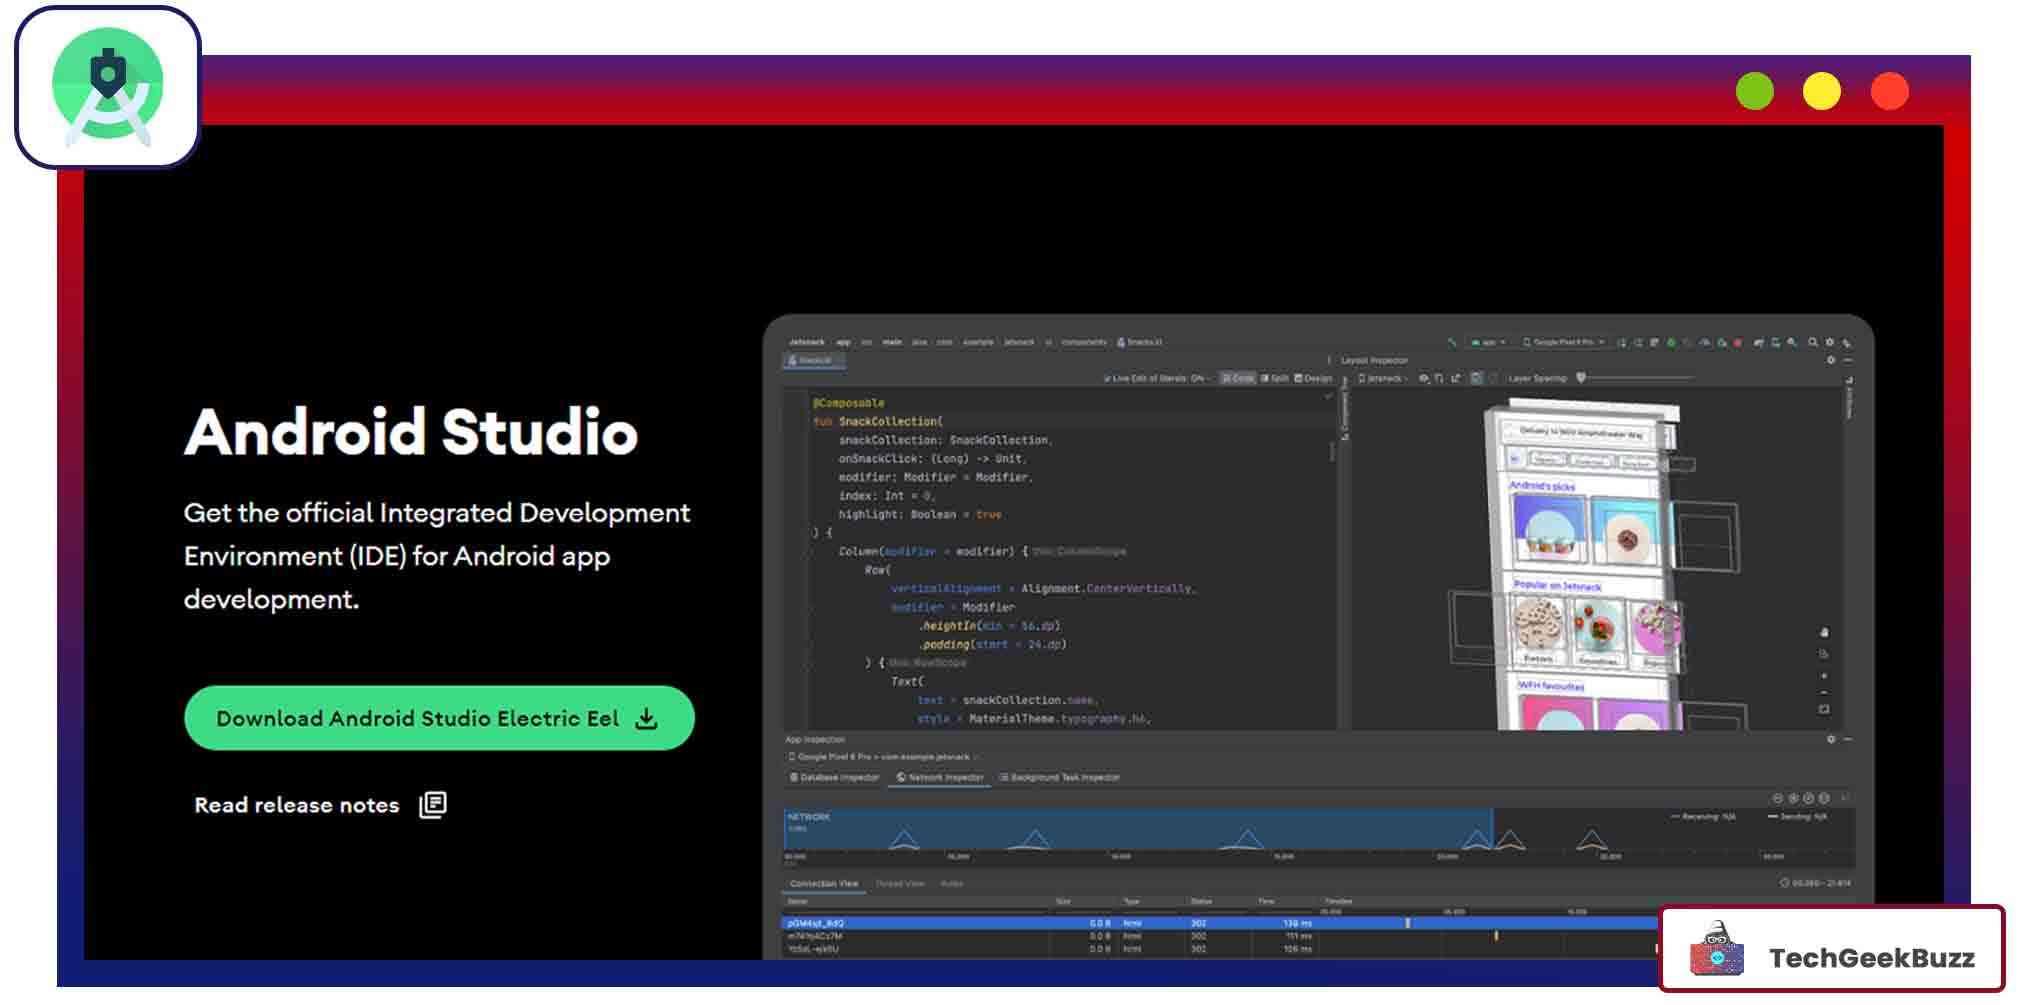Viewport: 2025px width, 1005px height.
Task: Switch the editor to Split mode
Action: click(1277, 378)
